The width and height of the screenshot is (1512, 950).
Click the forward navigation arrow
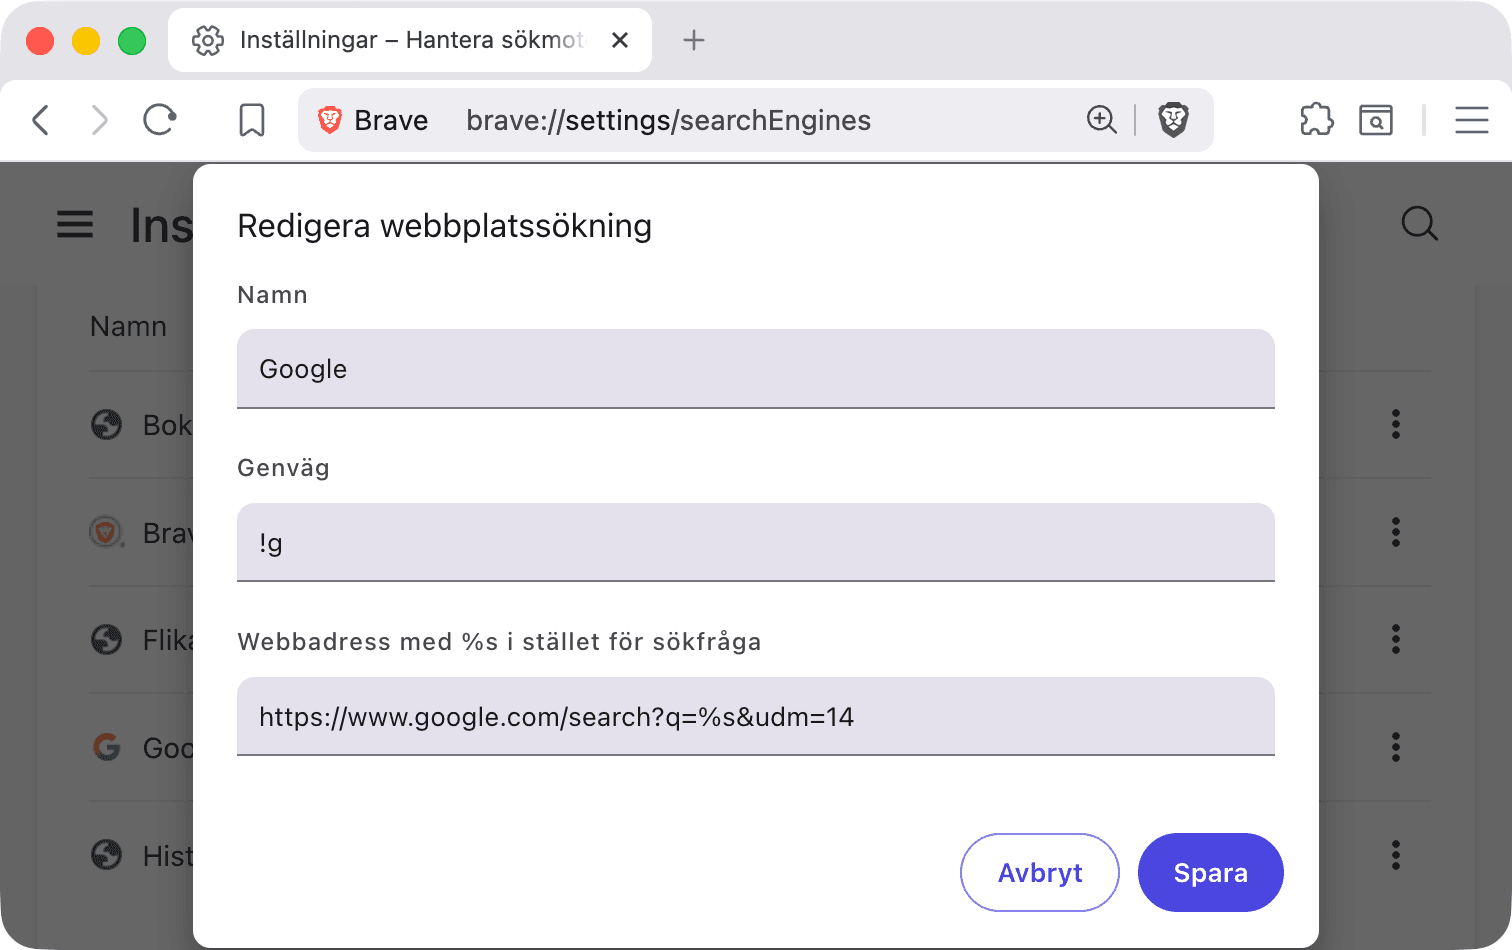point(99,121)
